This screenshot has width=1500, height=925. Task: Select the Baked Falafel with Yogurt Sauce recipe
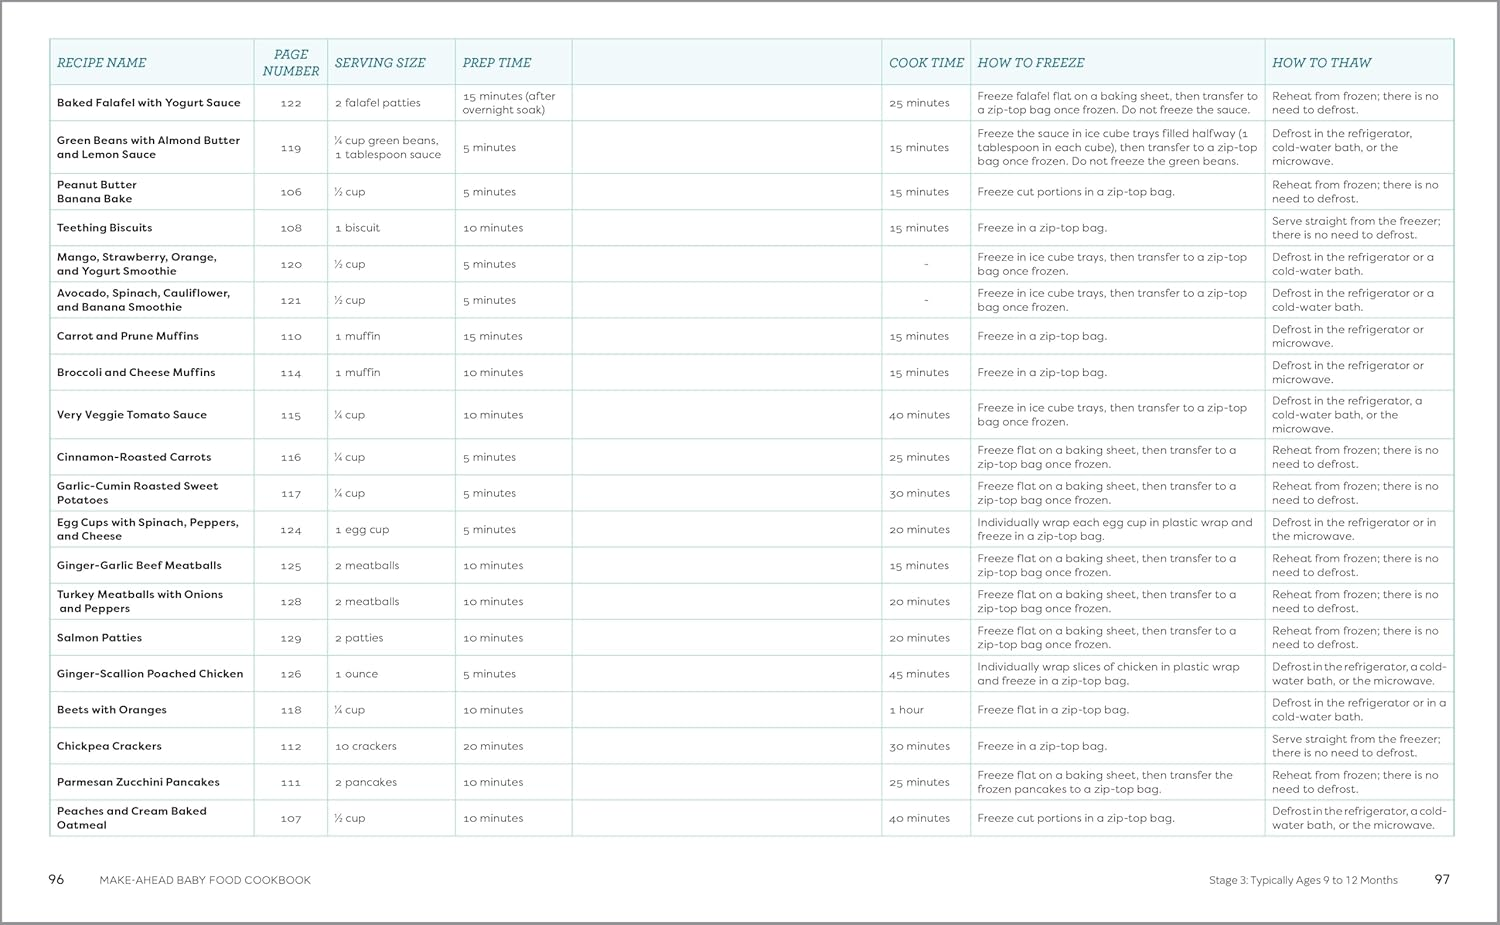coord(148,102)
